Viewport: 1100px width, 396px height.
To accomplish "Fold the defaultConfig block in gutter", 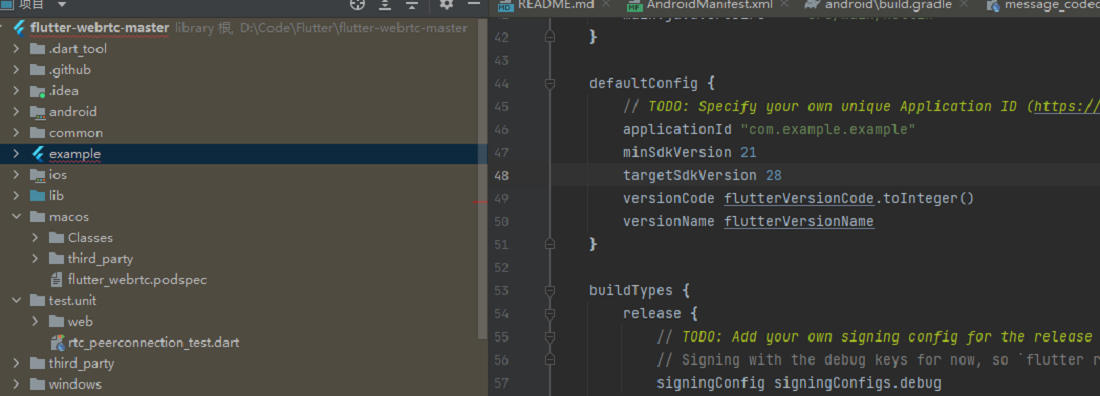I will click(550, 84).
